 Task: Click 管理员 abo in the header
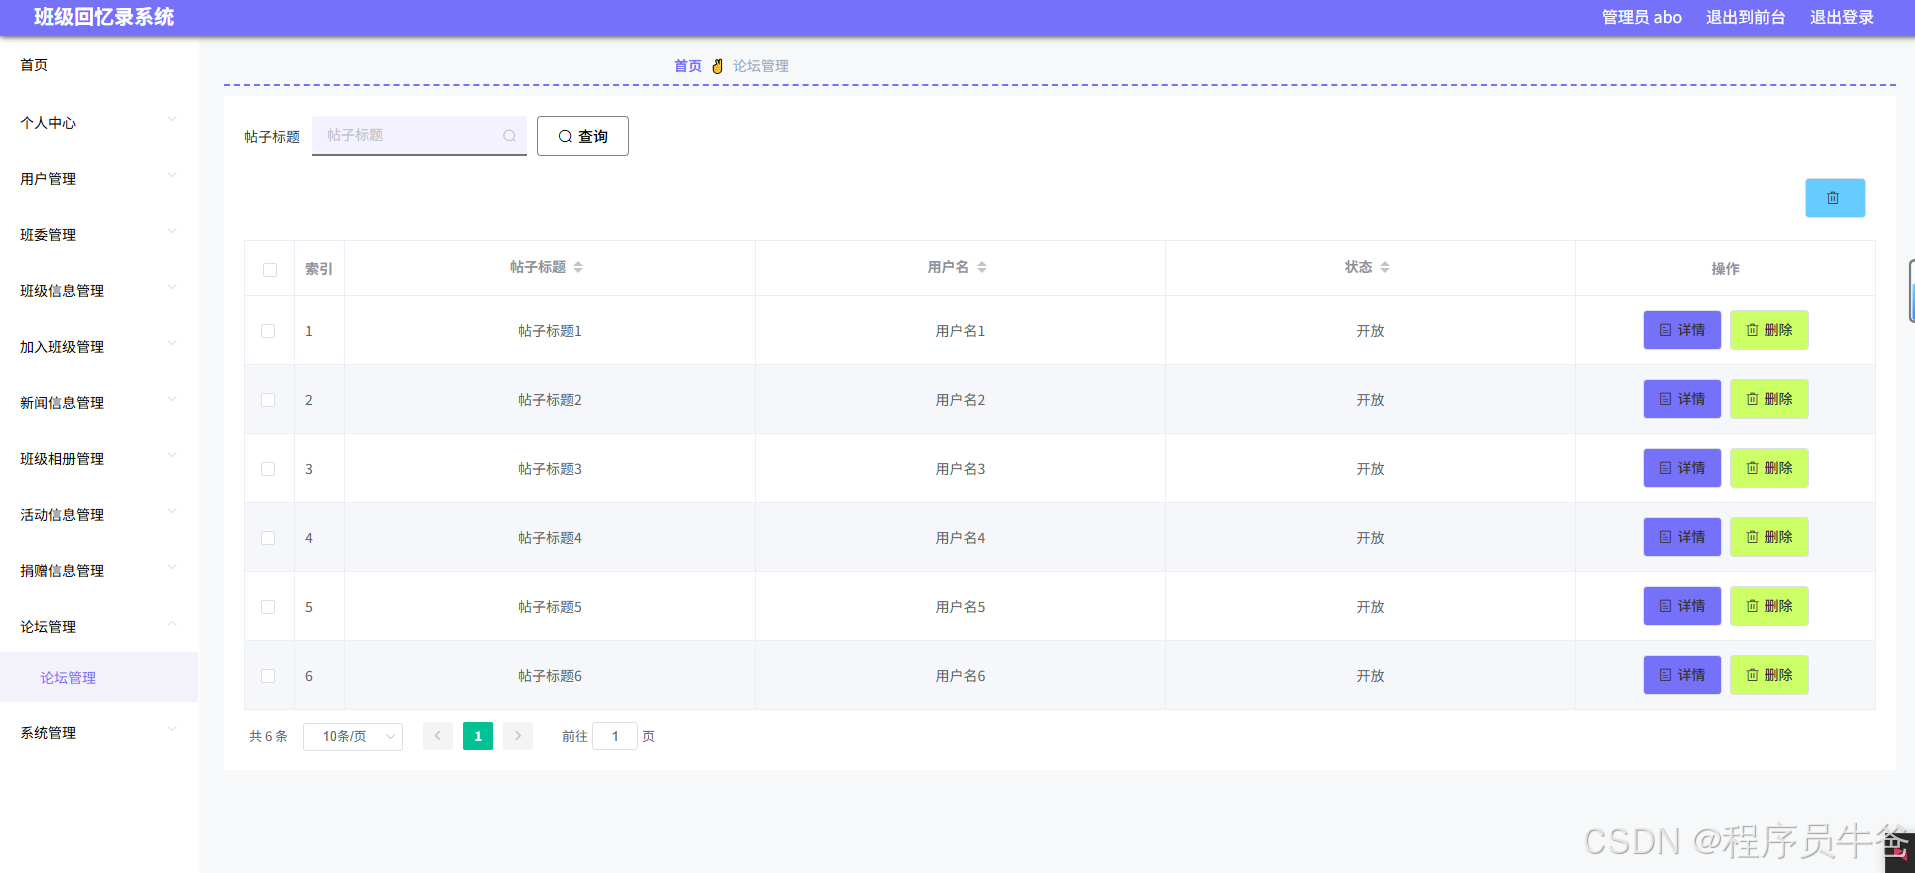[x=1641, y=17]
